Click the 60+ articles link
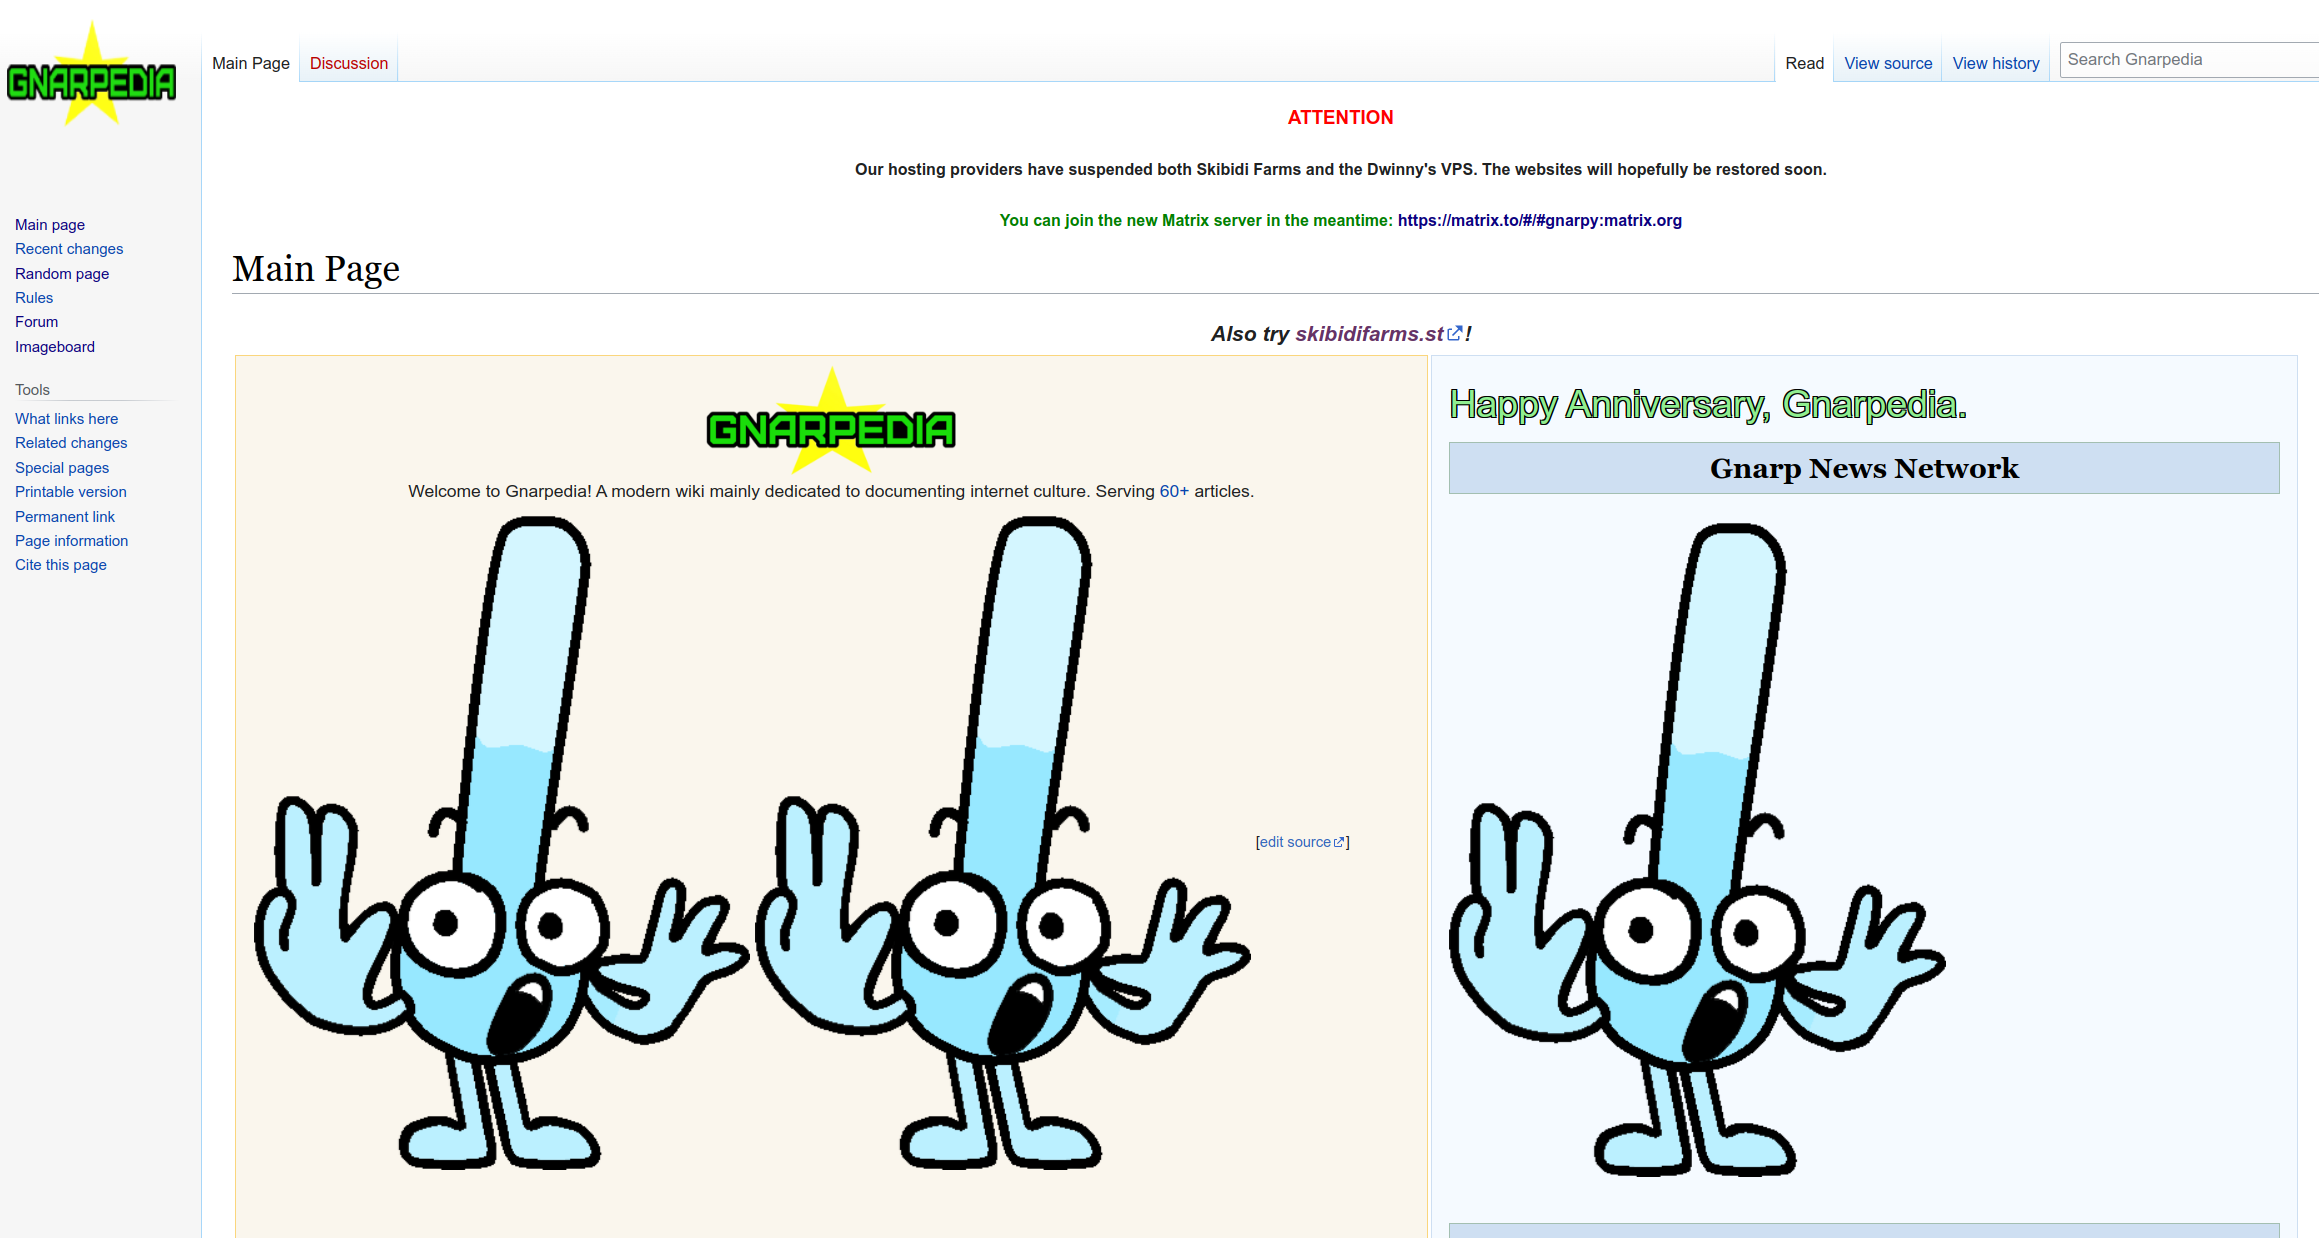The height and width of the screenshot is (1238, 2319). [x=1174, y=491]
